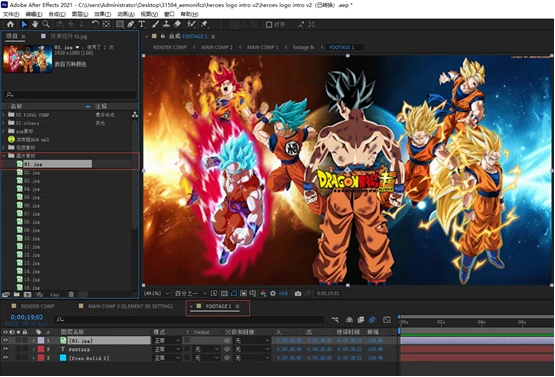This screenshot has height=377, width=555.
Task: Select the 10.jpg project item
Action: coord(28,238)
